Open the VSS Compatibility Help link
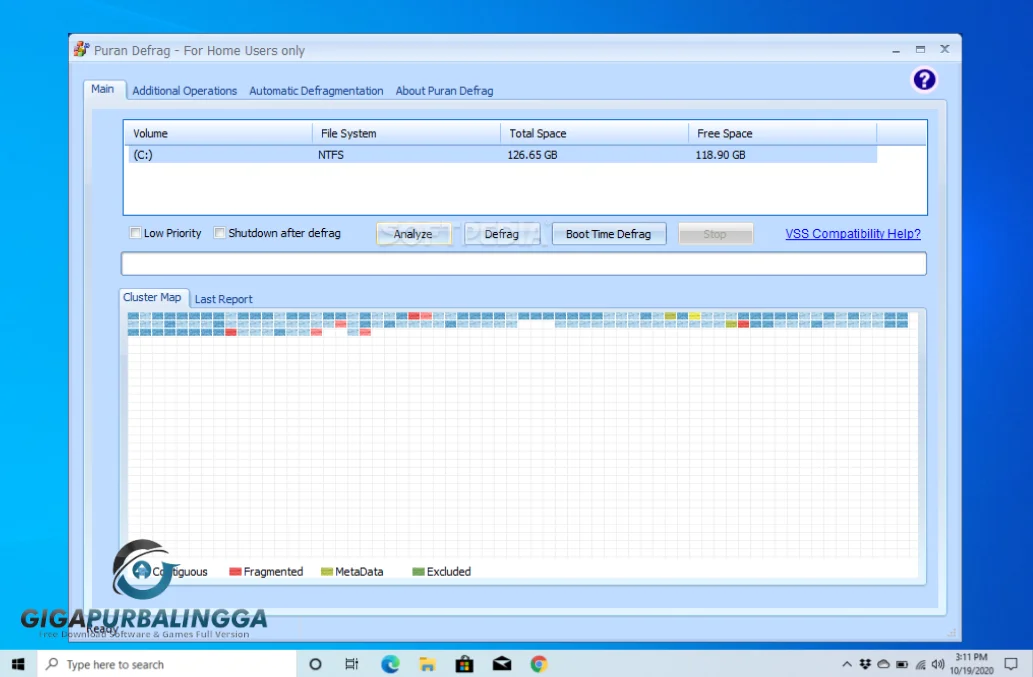 coord(851,233)
